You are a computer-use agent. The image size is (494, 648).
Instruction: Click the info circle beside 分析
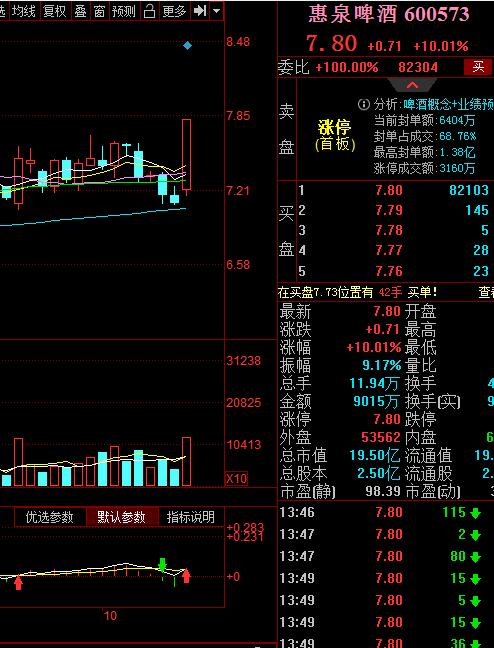pyautogui.click(x=363, y=105)
